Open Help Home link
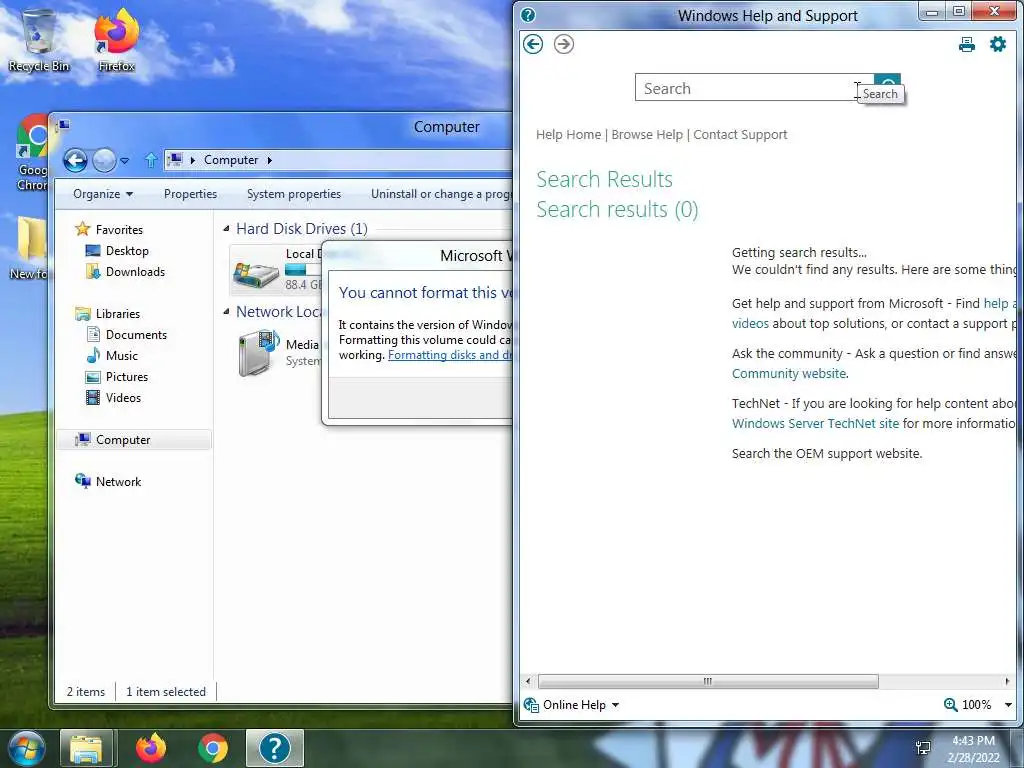The width and height of the screenshot is (1024, 768). tap(568, 135)
